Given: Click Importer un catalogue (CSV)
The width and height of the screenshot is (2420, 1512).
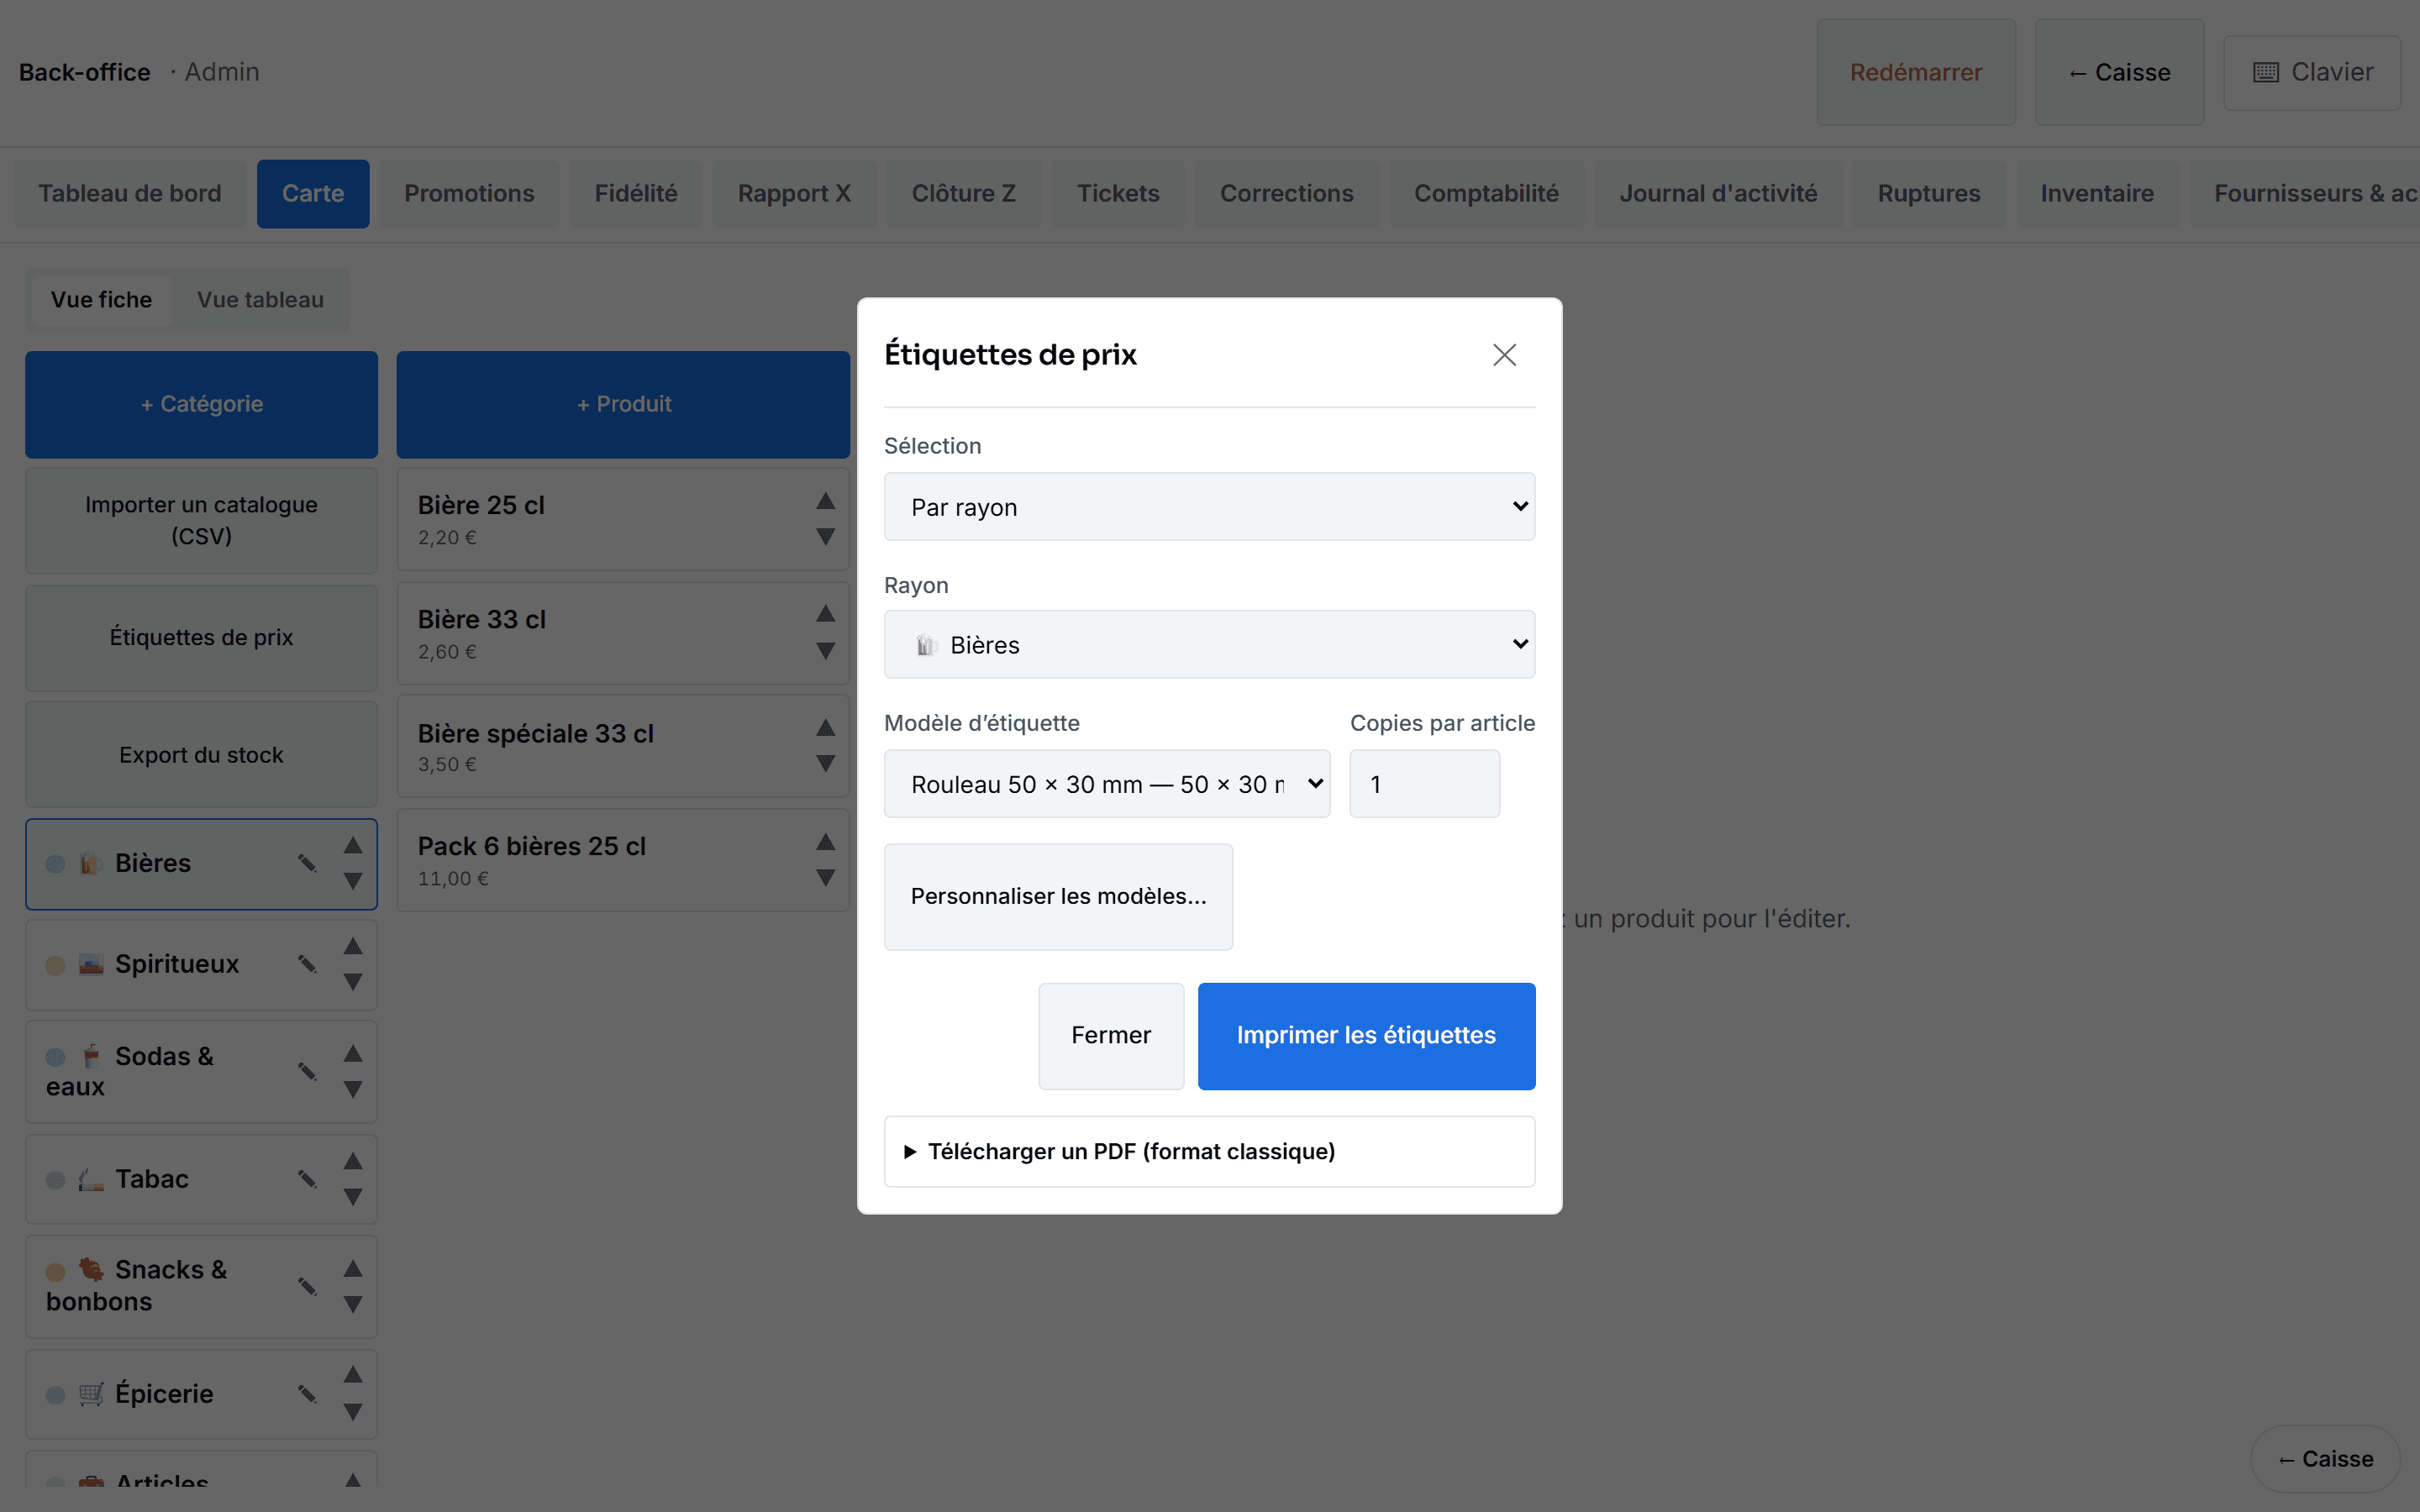Looking at the screenshot, I should point(201,520).
